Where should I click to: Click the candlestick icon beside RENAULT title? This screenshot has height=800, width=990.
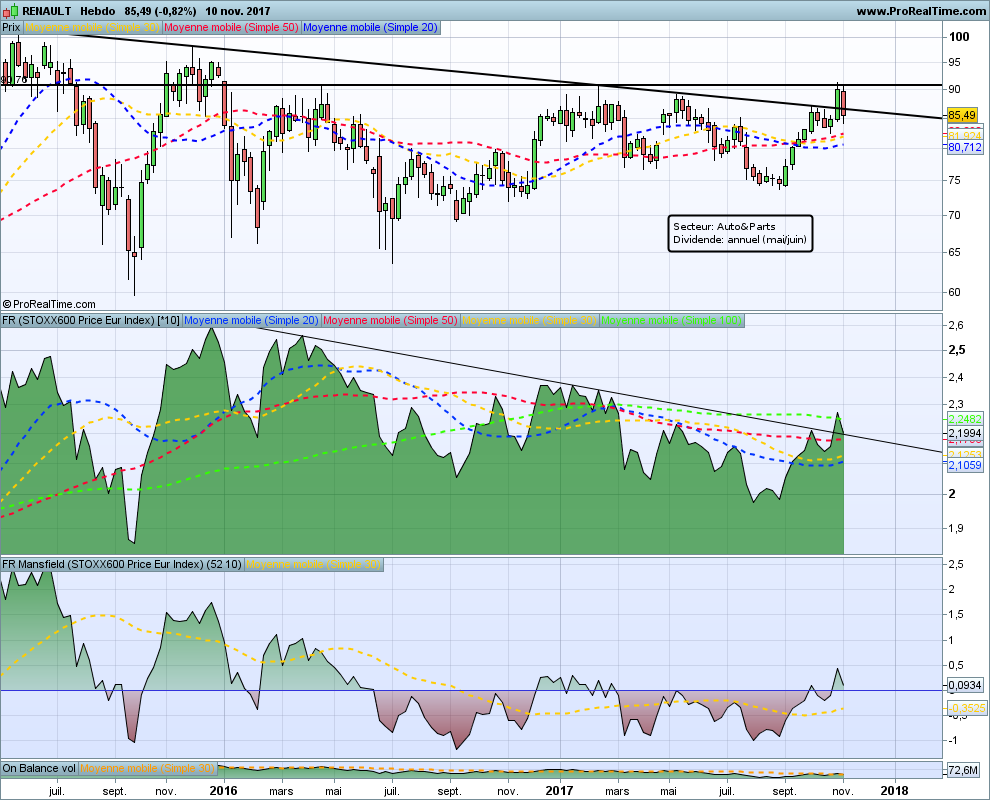pos(11,11)
